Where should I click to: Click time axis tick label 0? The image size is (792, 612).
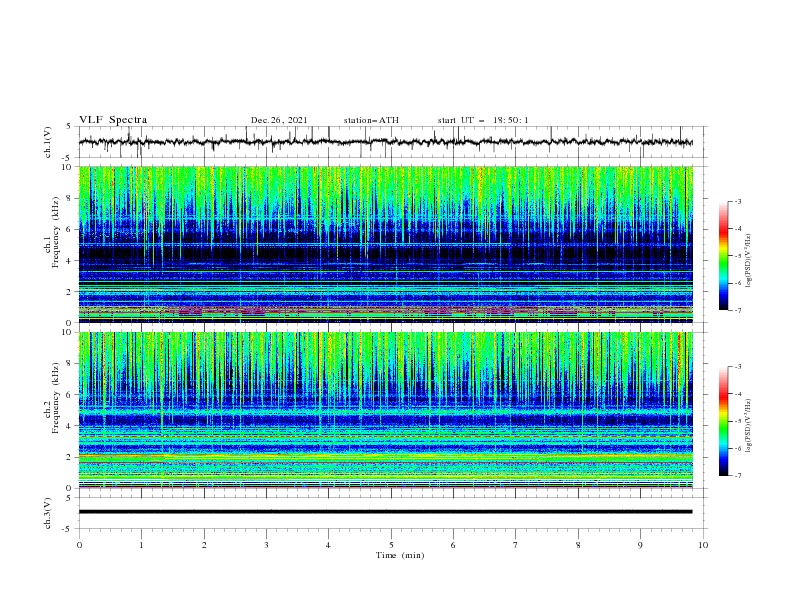[79, 545]
